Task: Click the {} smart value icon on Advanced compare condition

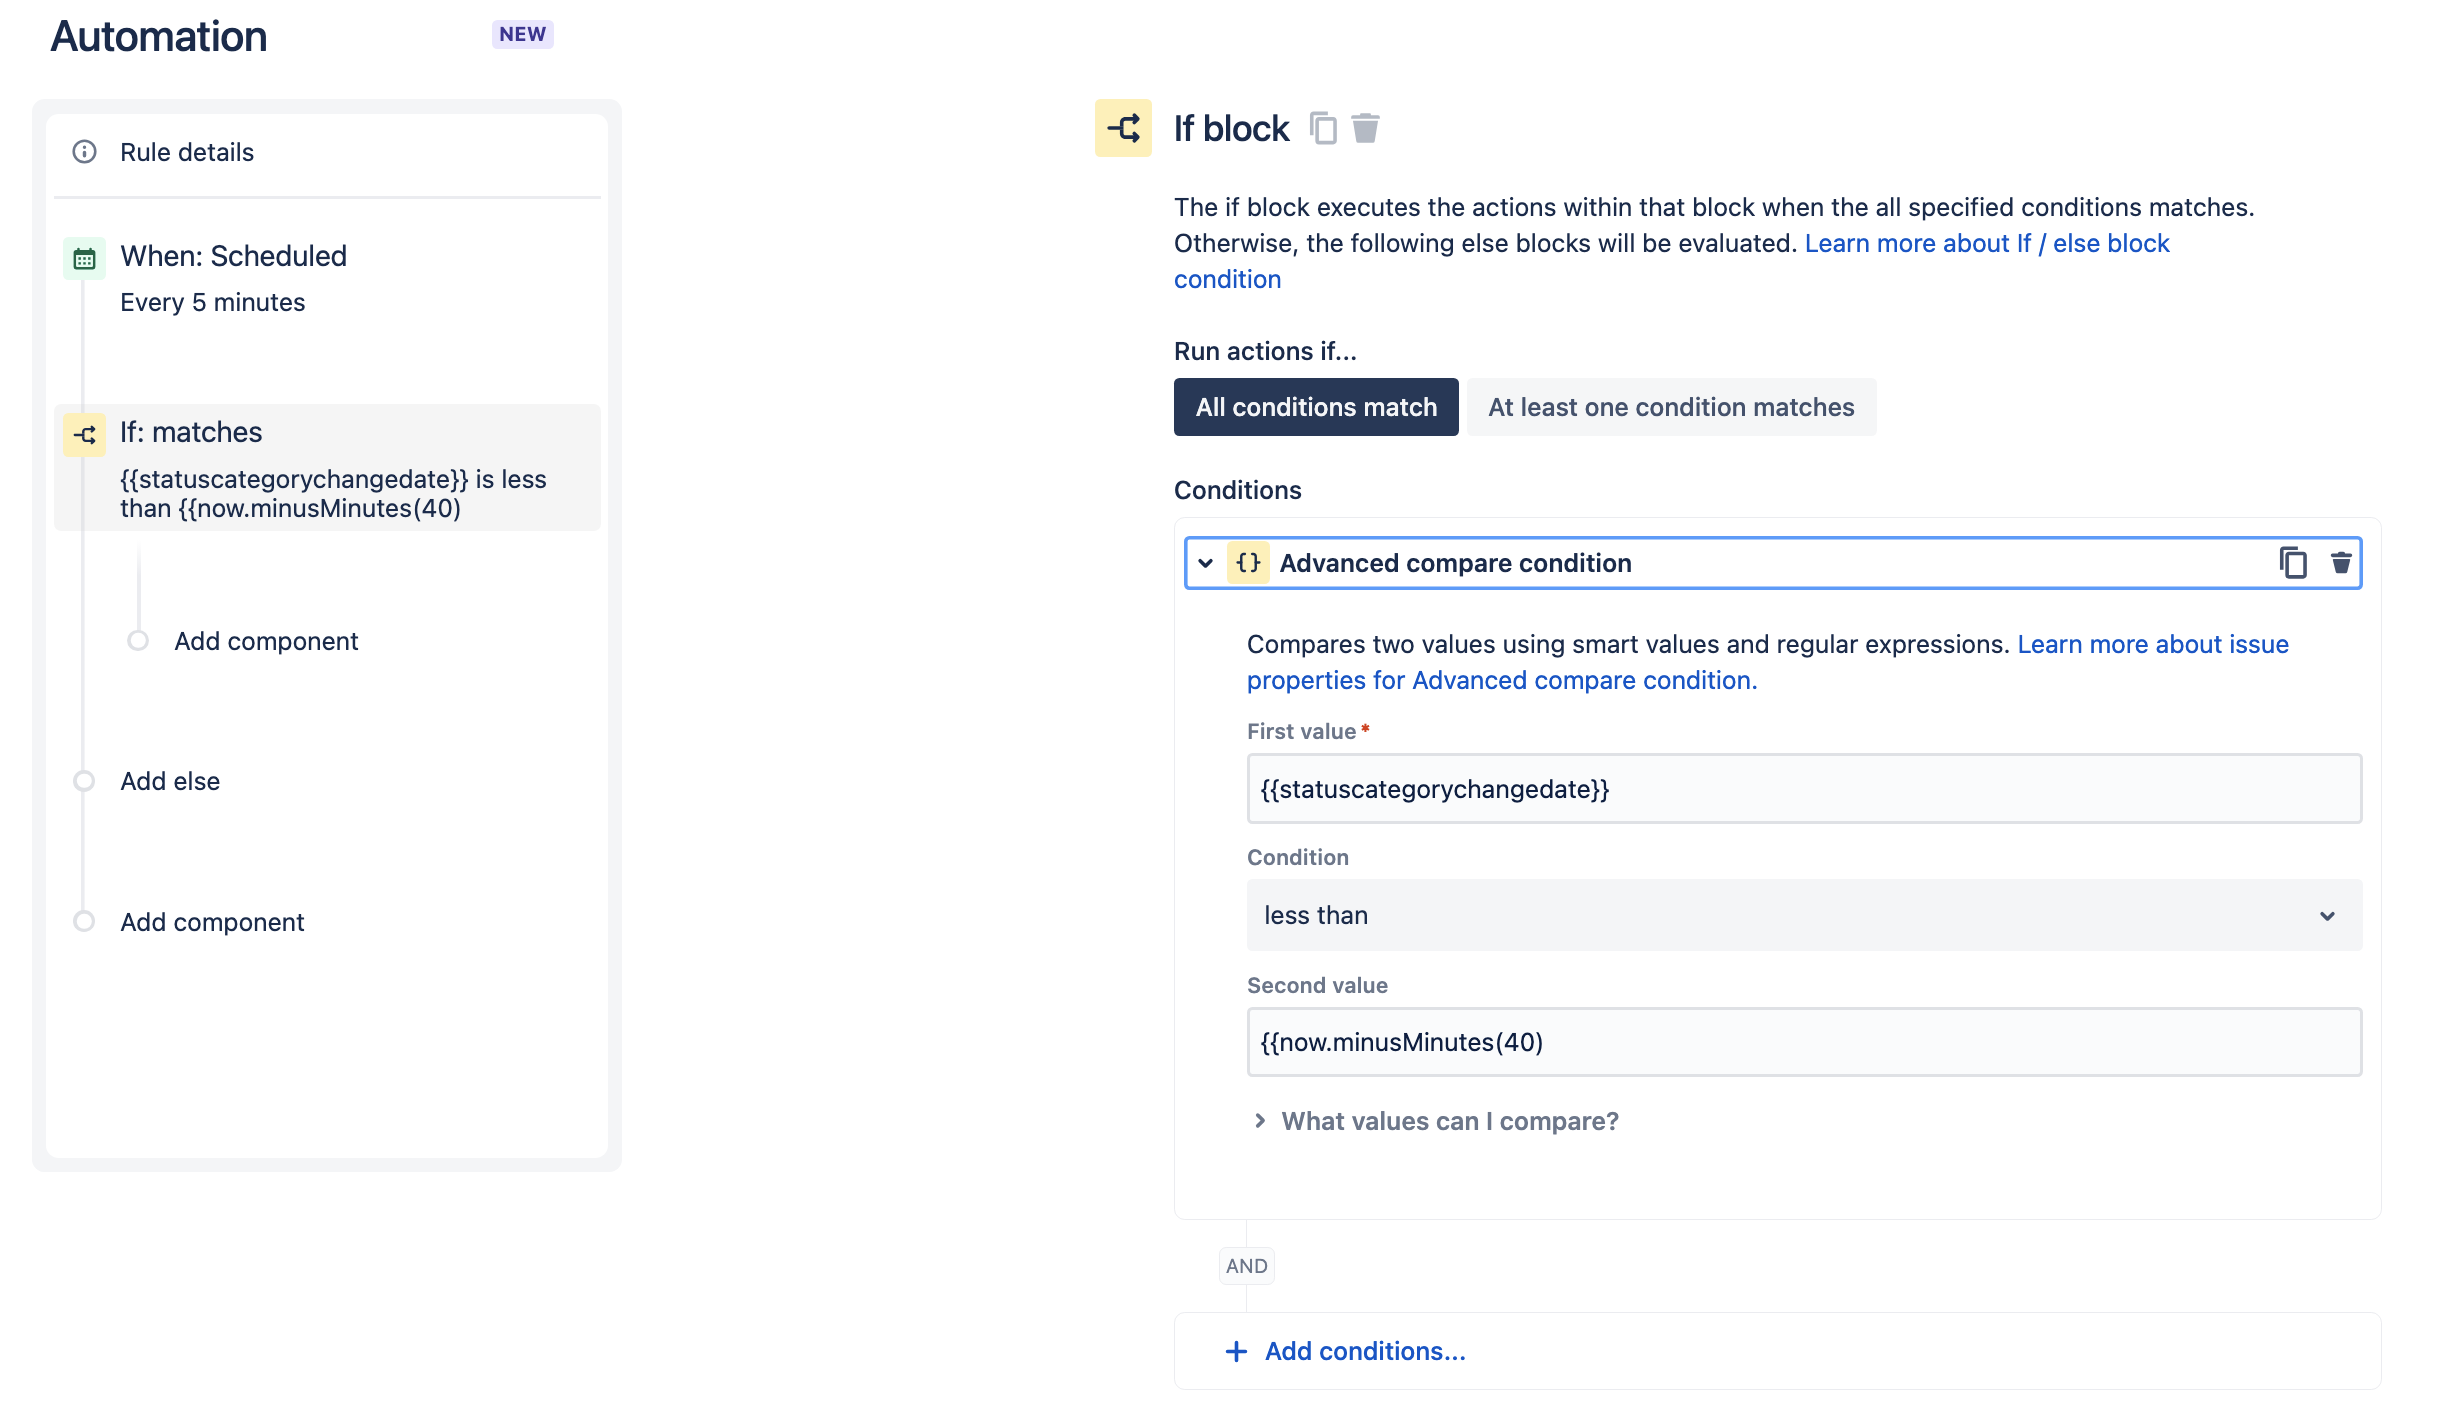Action: click(1247, 562)
